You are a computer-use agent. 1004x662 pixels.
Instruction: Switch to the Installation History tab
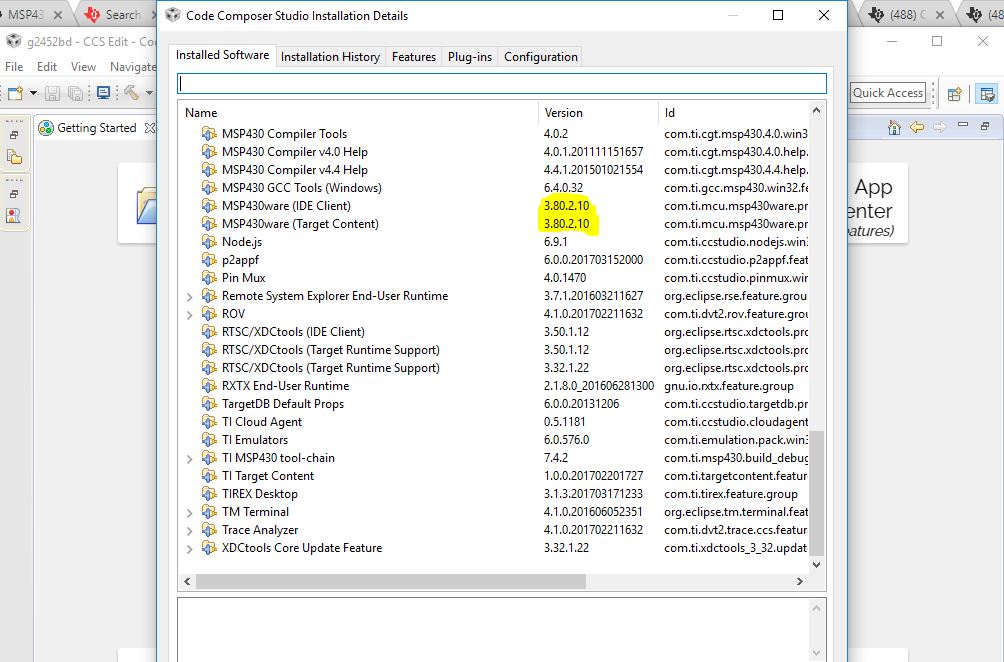tap(330, 57)
